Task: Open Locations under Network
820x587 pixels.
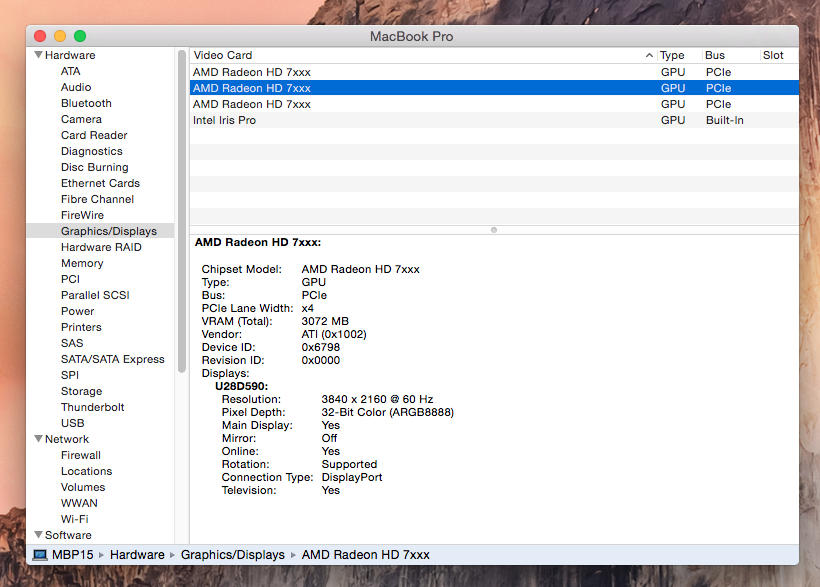Action: pos(86,471)
